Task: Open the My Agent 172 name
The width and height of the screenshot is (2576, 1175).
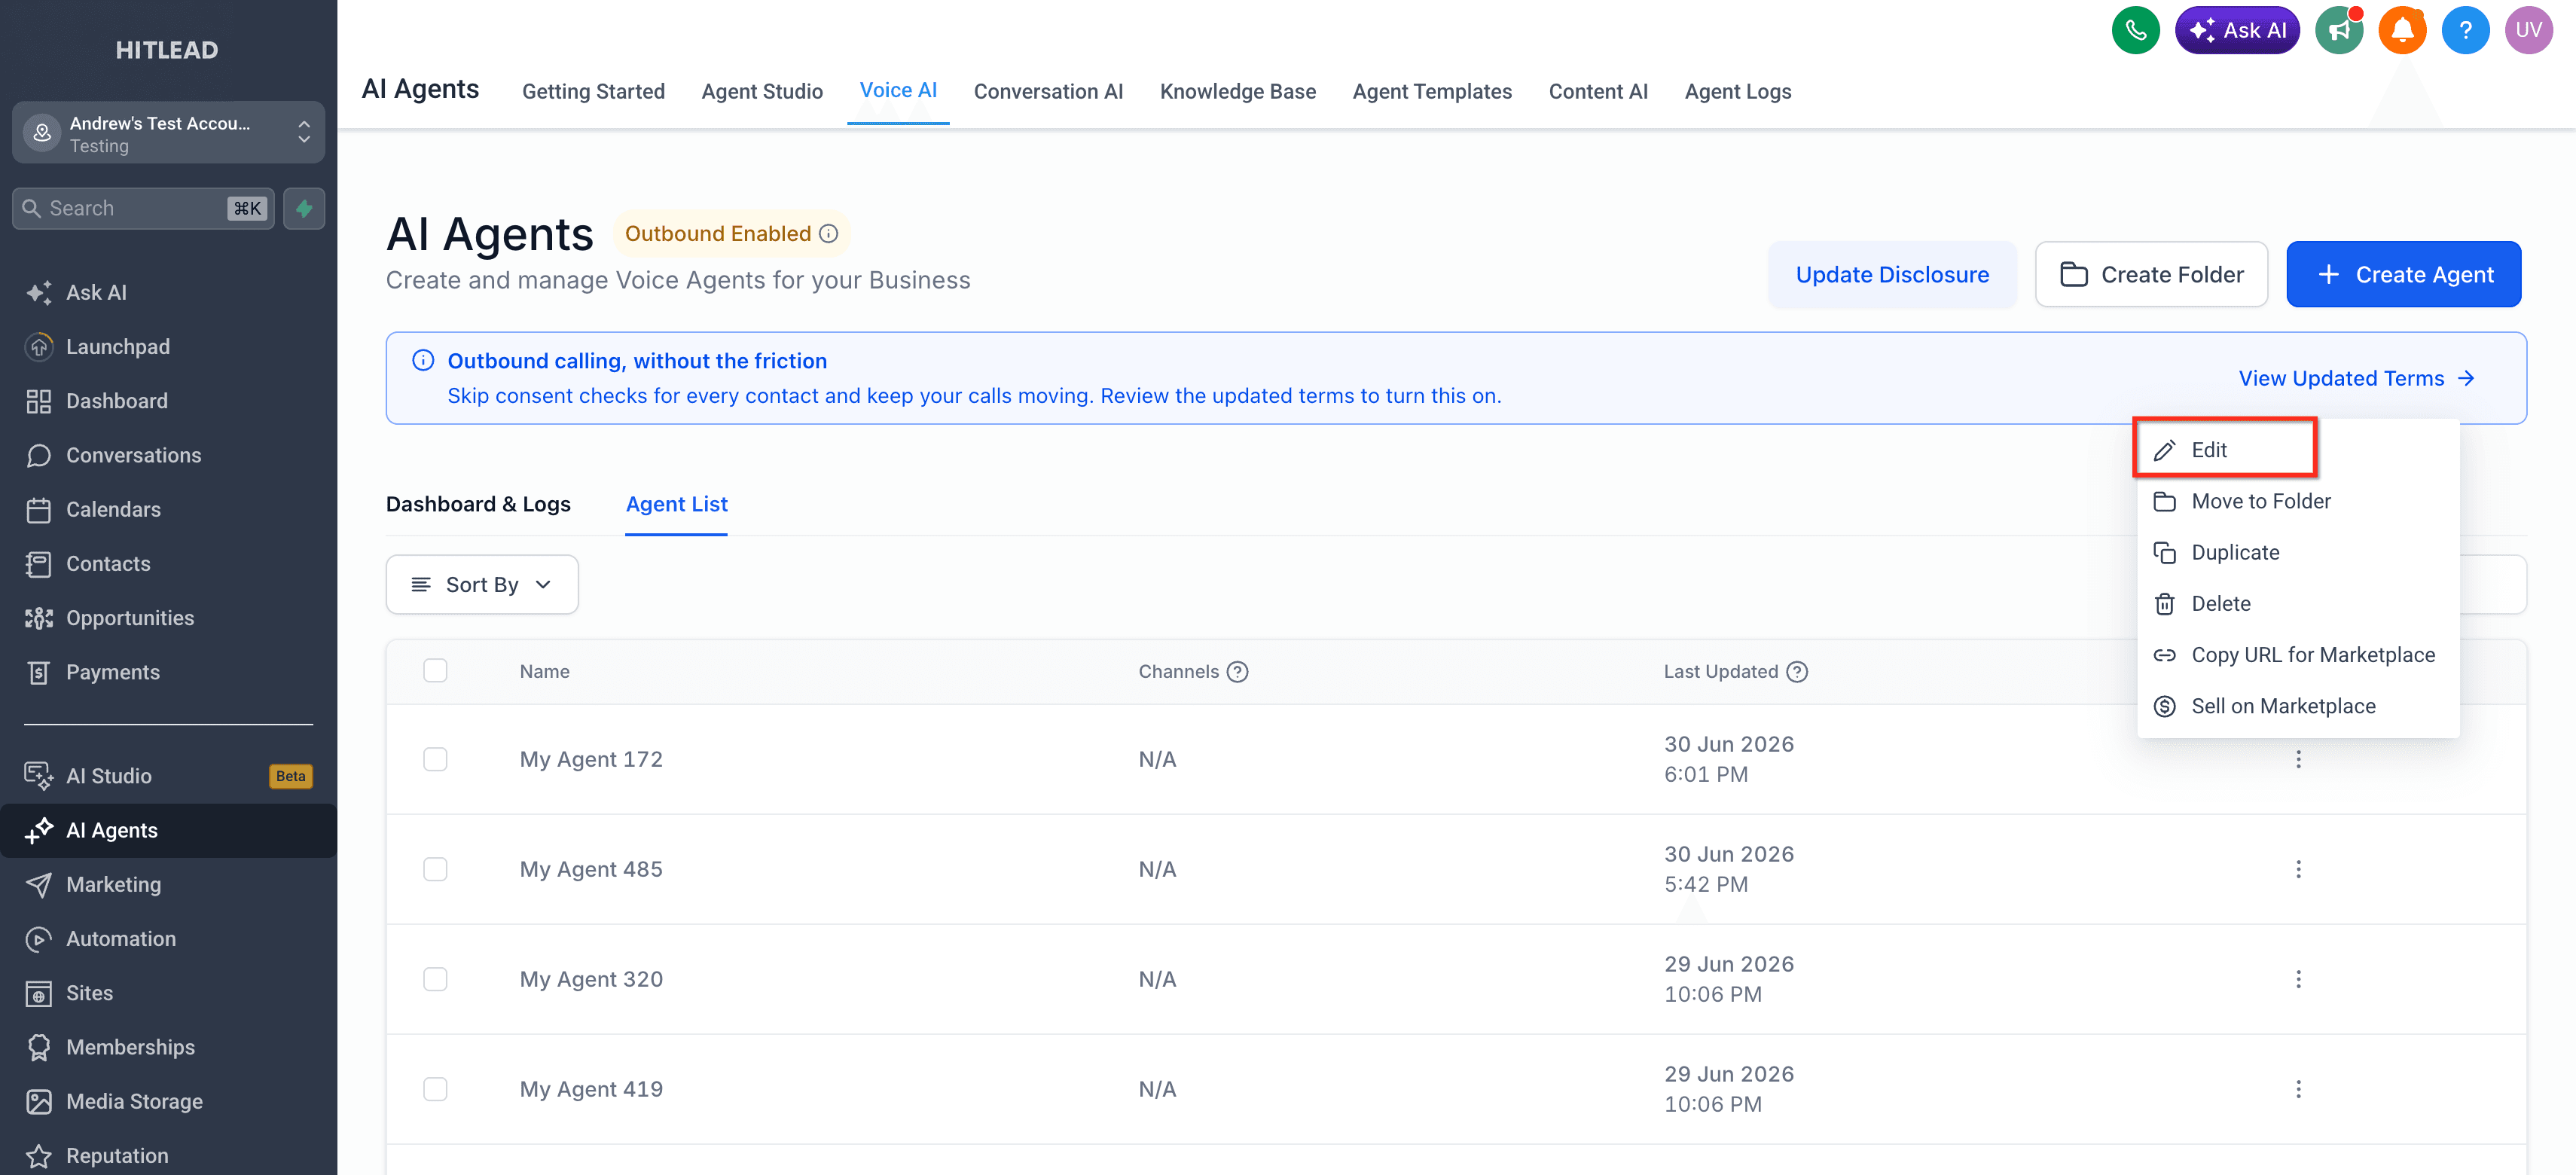Action: coord(591,759)
